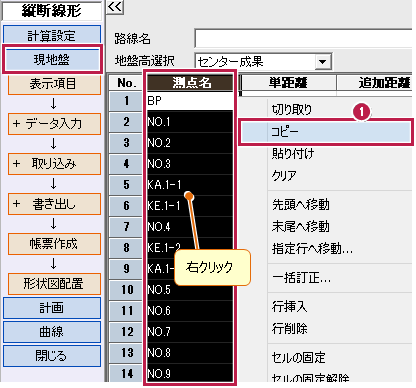The image size is (416, 388).
Task: Switch to the 曲線 section
Action: click(52, 332)
